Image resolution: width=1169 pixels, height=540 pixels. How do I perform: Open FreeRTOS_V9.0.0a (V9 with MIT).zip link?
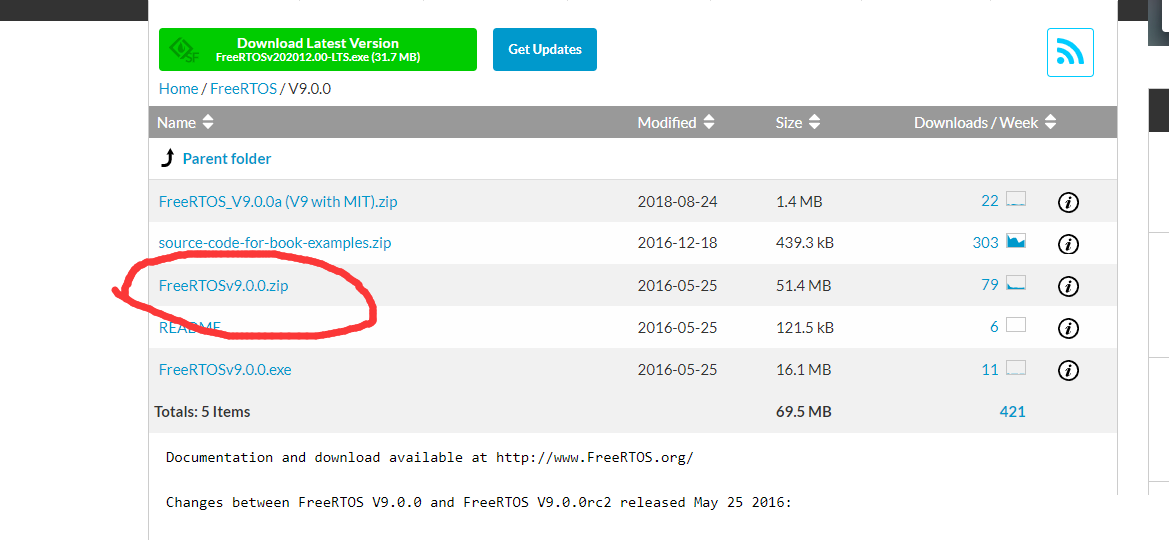tap(277, 201)
